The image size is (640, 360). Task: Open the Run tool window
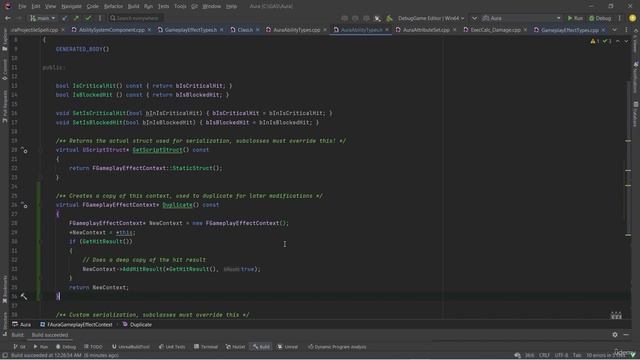pyautogui.click(x=40, y=347)
